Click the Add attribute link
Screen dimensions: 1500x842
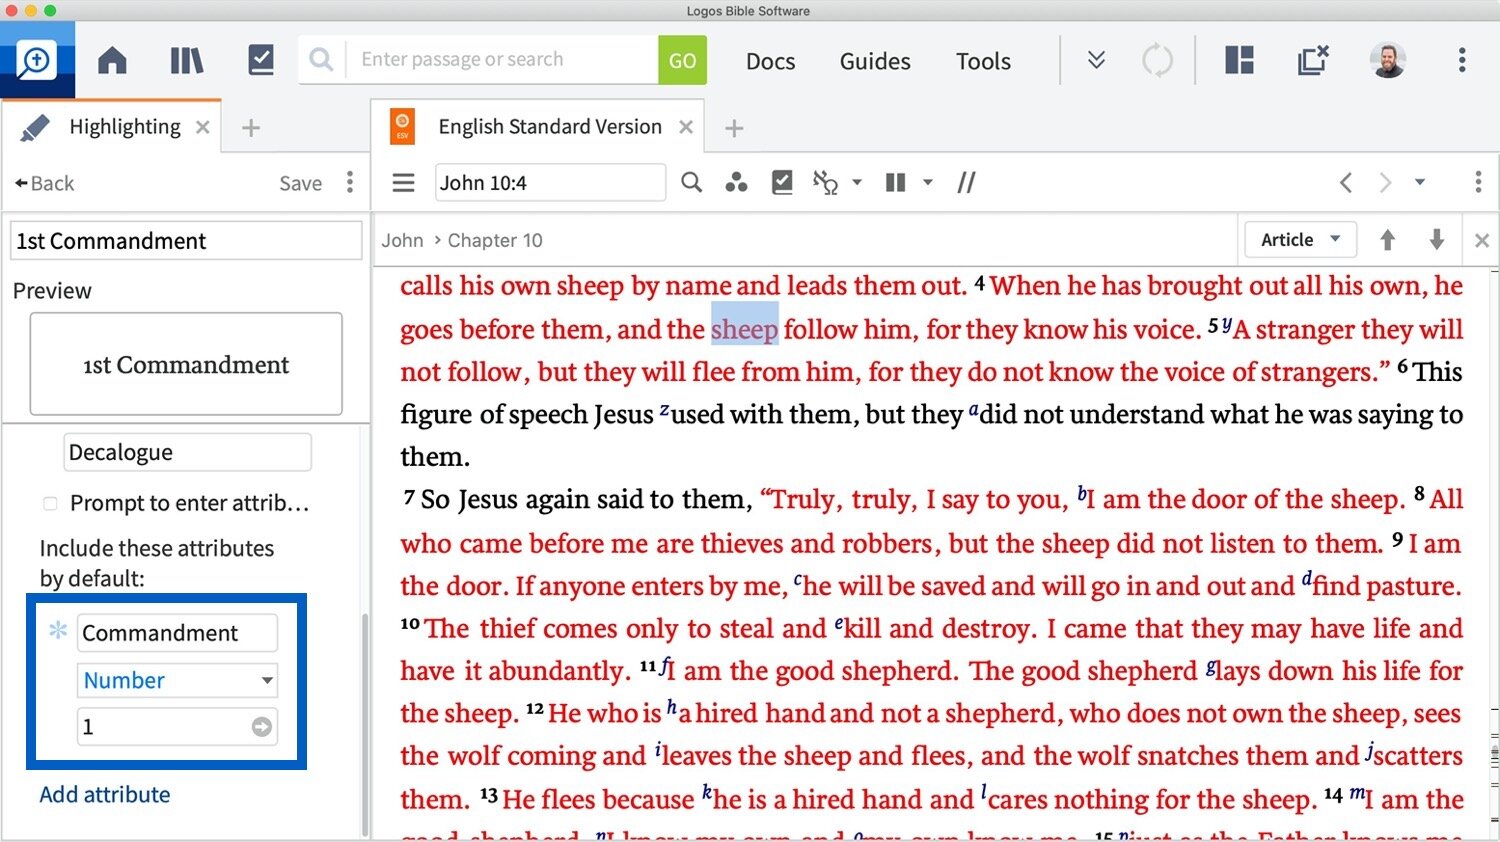coord(104,794)
